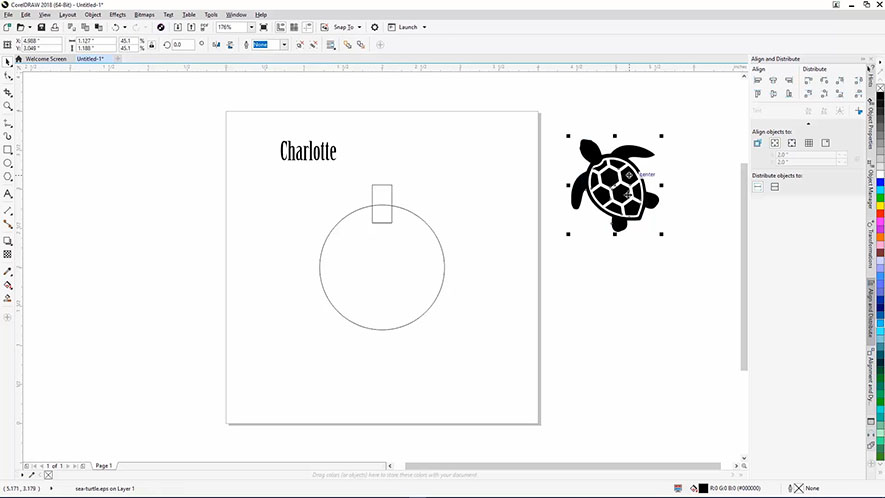
Task: Switch to the Welcome Screen tab
Action: (46, 58)
